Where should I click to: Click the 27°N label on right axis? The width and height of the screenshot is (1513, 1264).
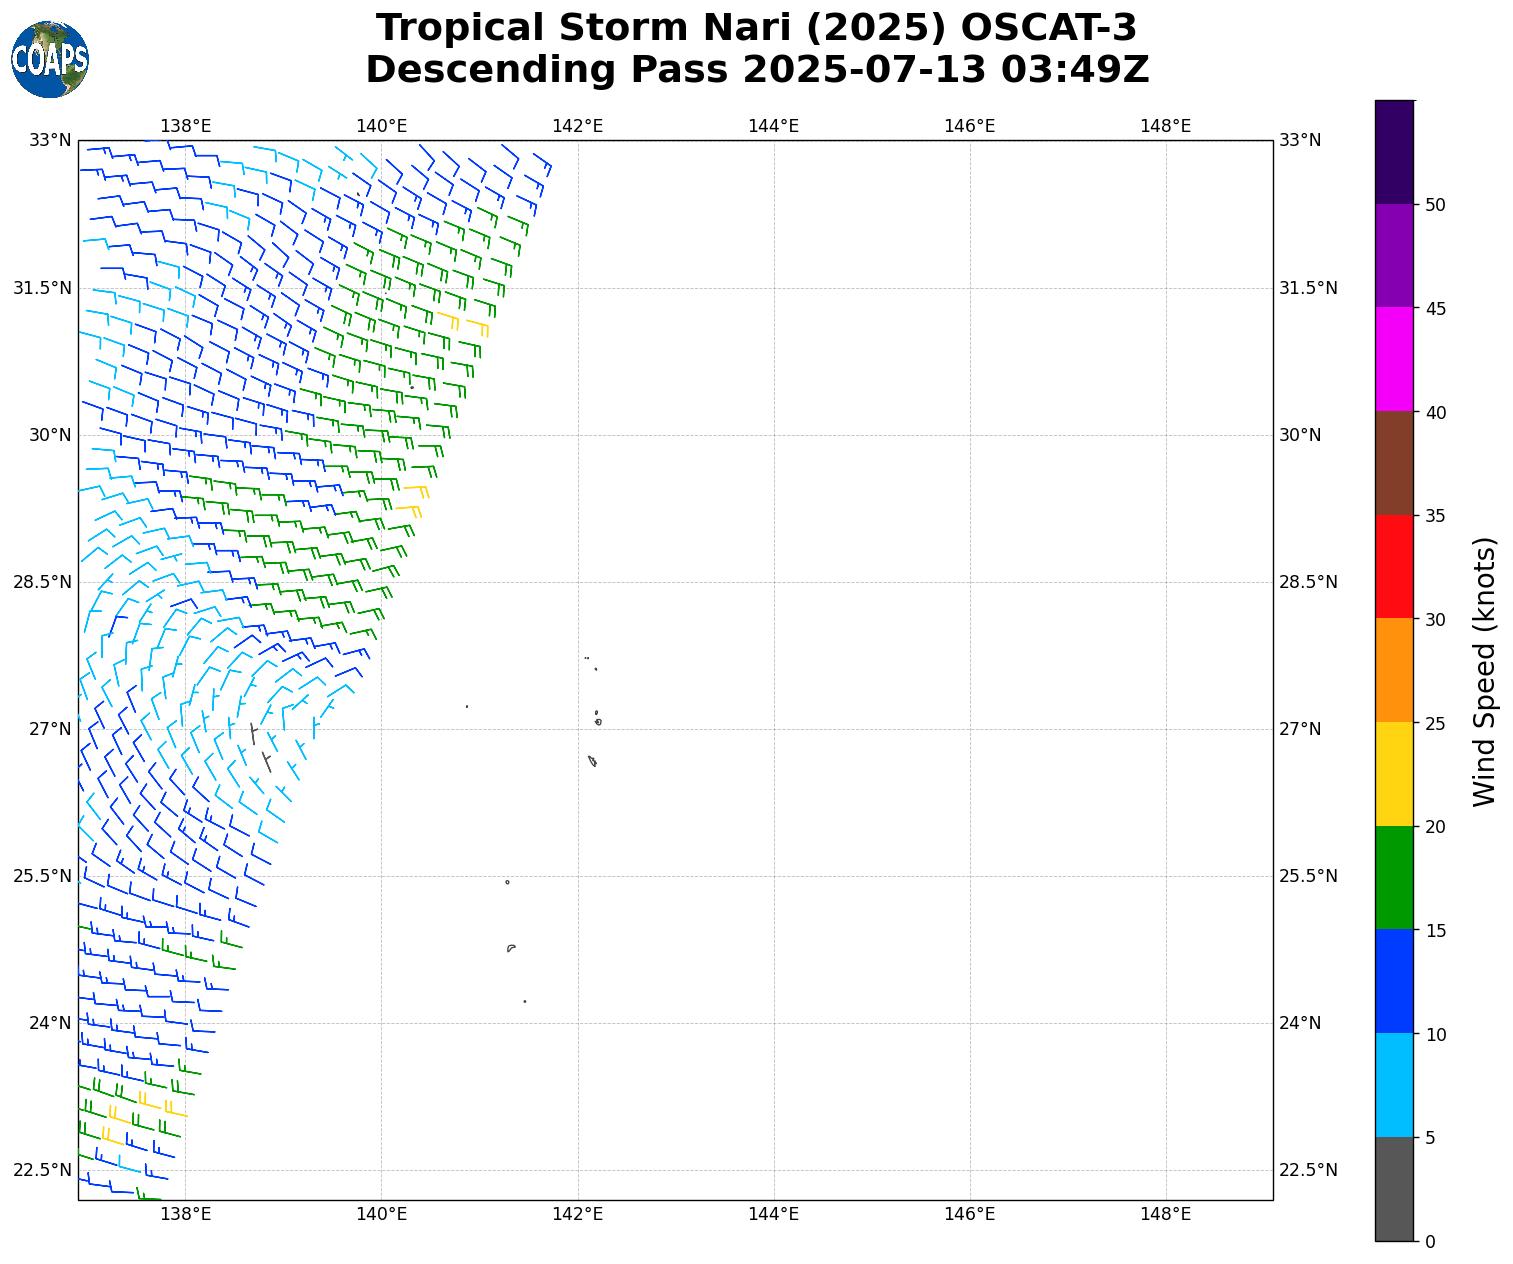[1300, 729]
